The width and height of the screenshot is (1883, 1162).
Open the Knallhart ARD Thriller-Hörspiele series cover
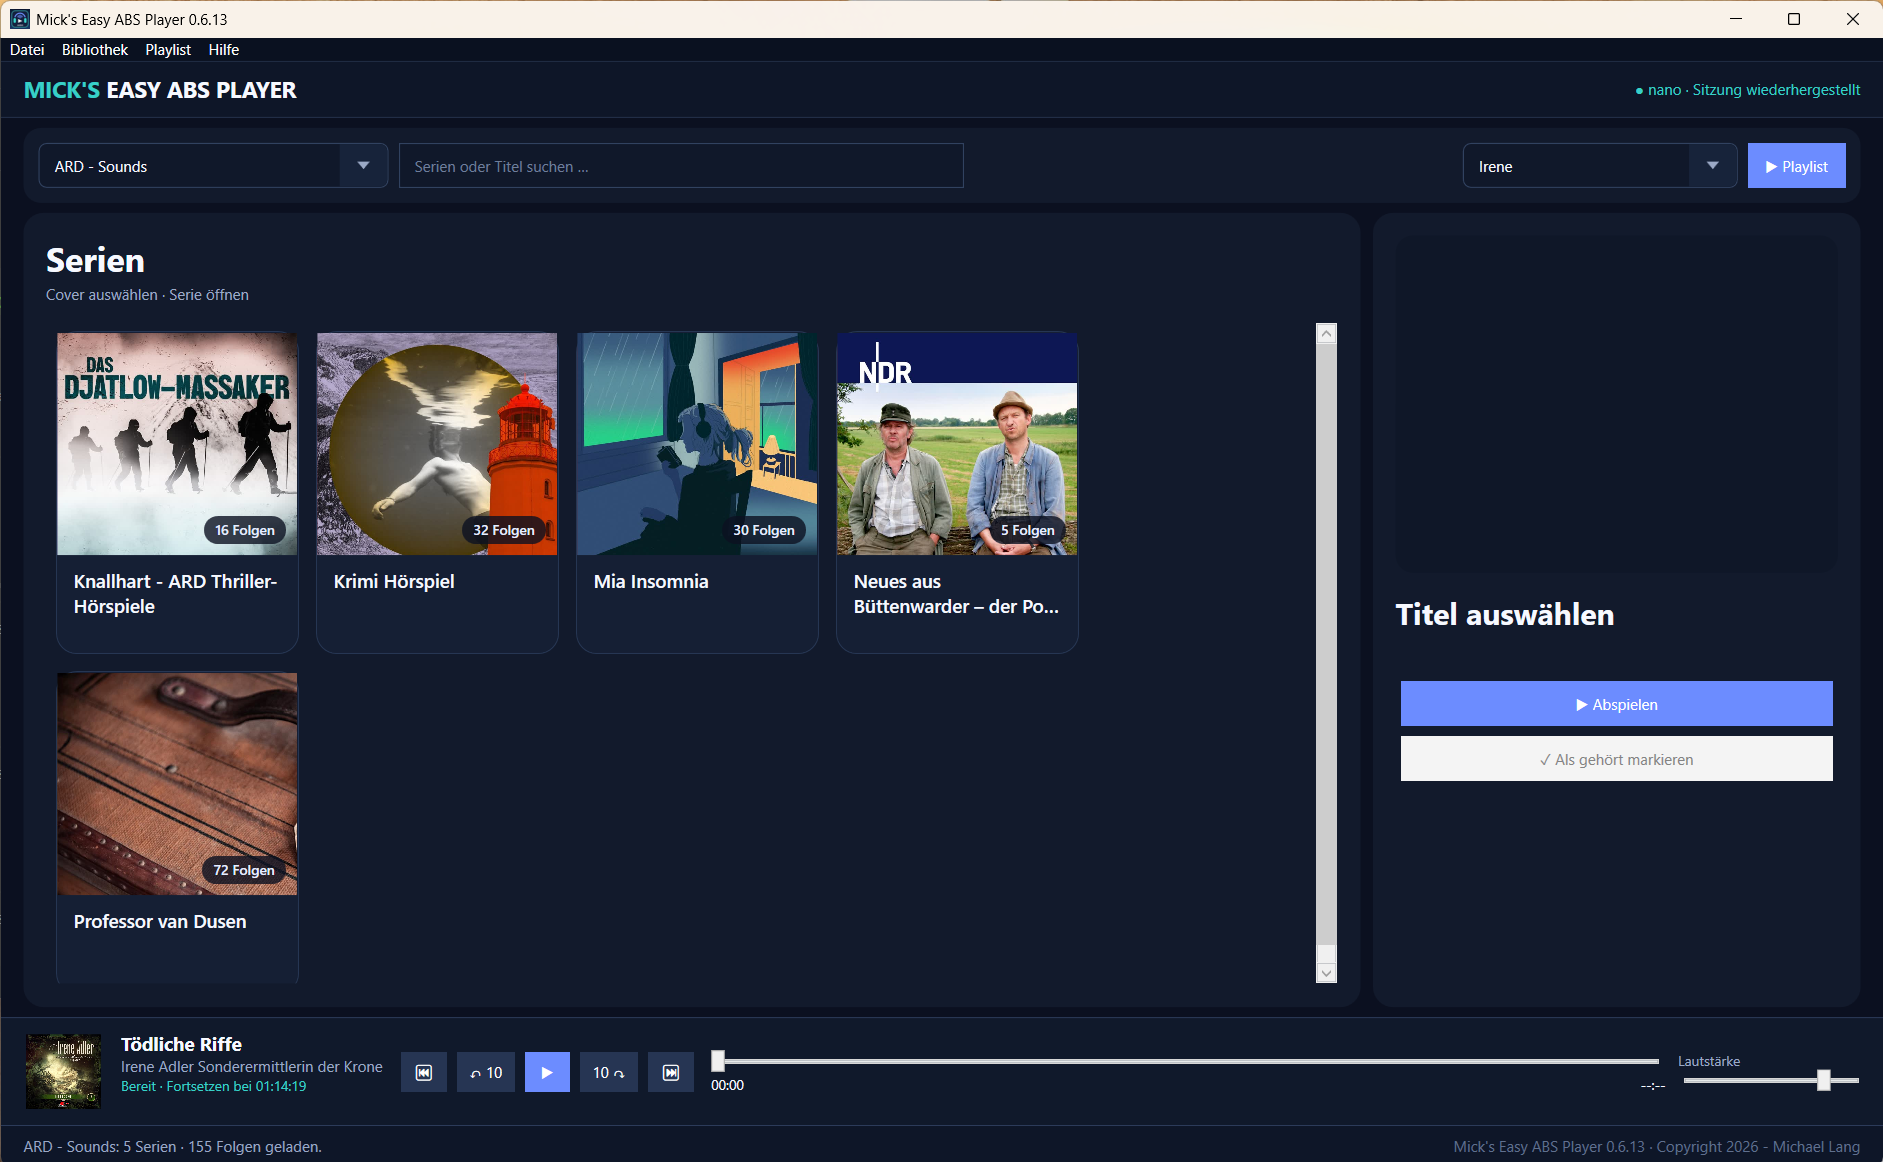[177, 444]
